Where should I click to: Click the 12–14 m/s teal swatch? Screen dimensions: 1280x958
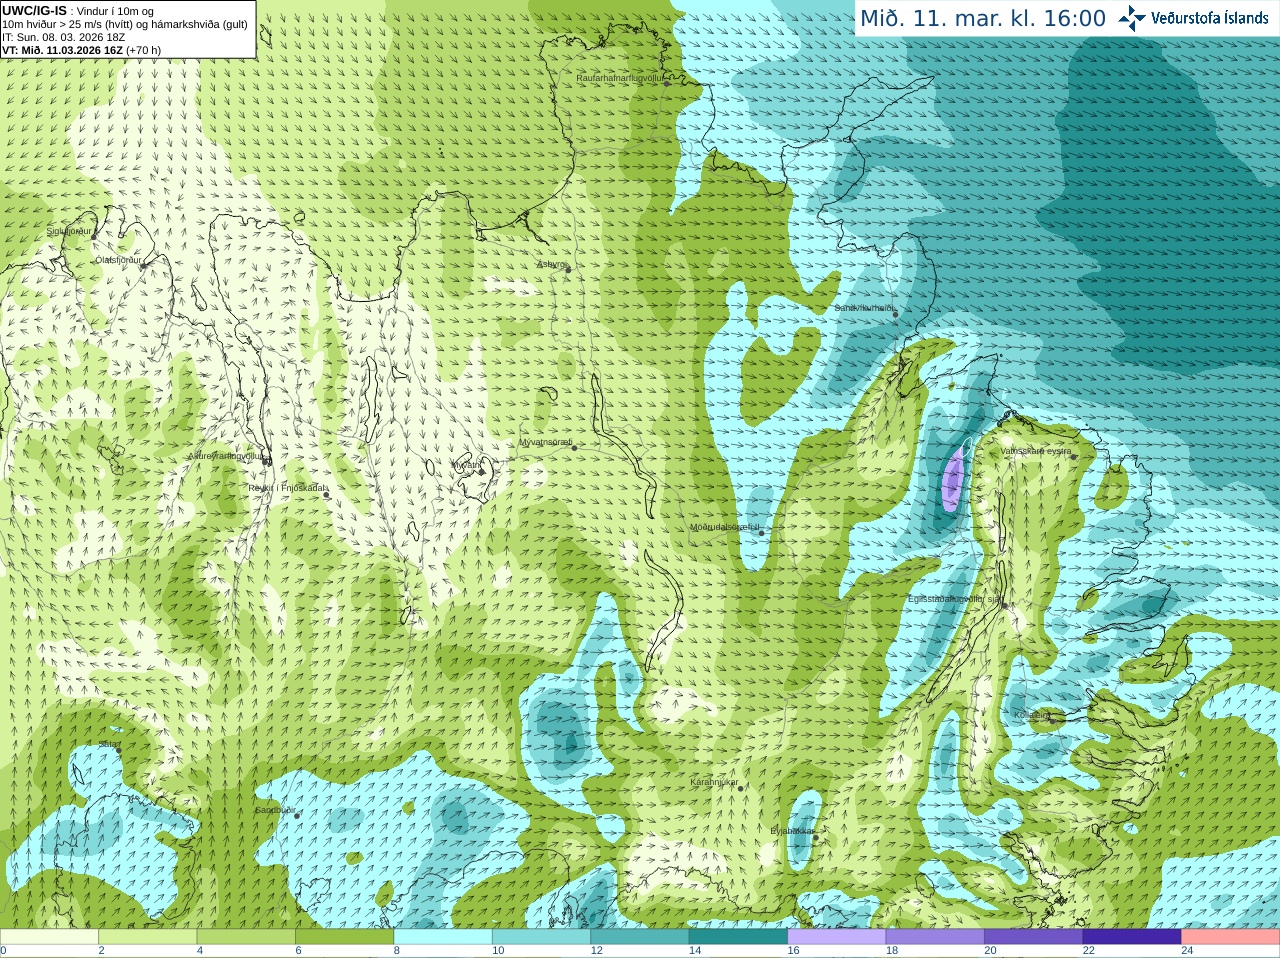pos(640,937)
